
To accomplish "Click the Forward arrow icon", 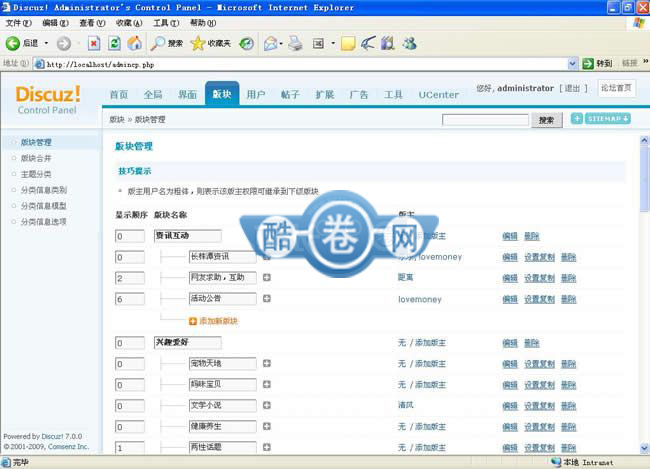I will tap(63, 43).
